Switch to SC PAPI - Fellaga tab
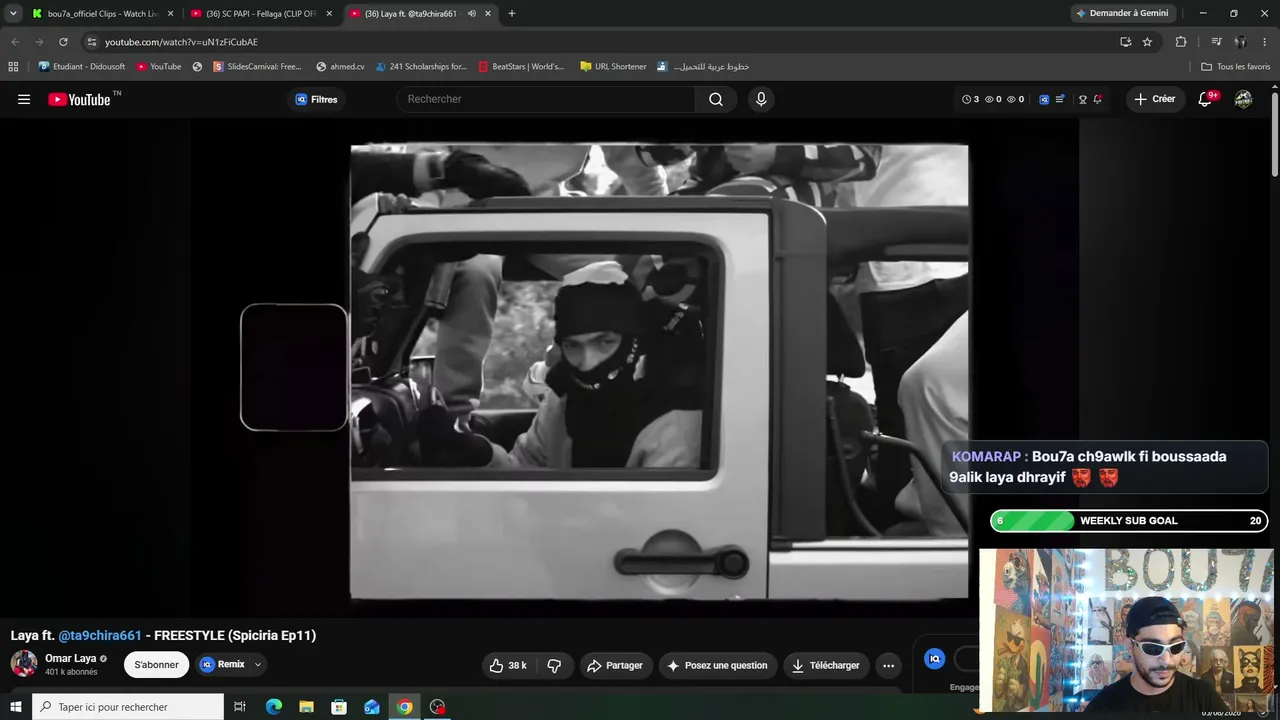This screenshot has width=1280, height=720. [x=260, y=14]
